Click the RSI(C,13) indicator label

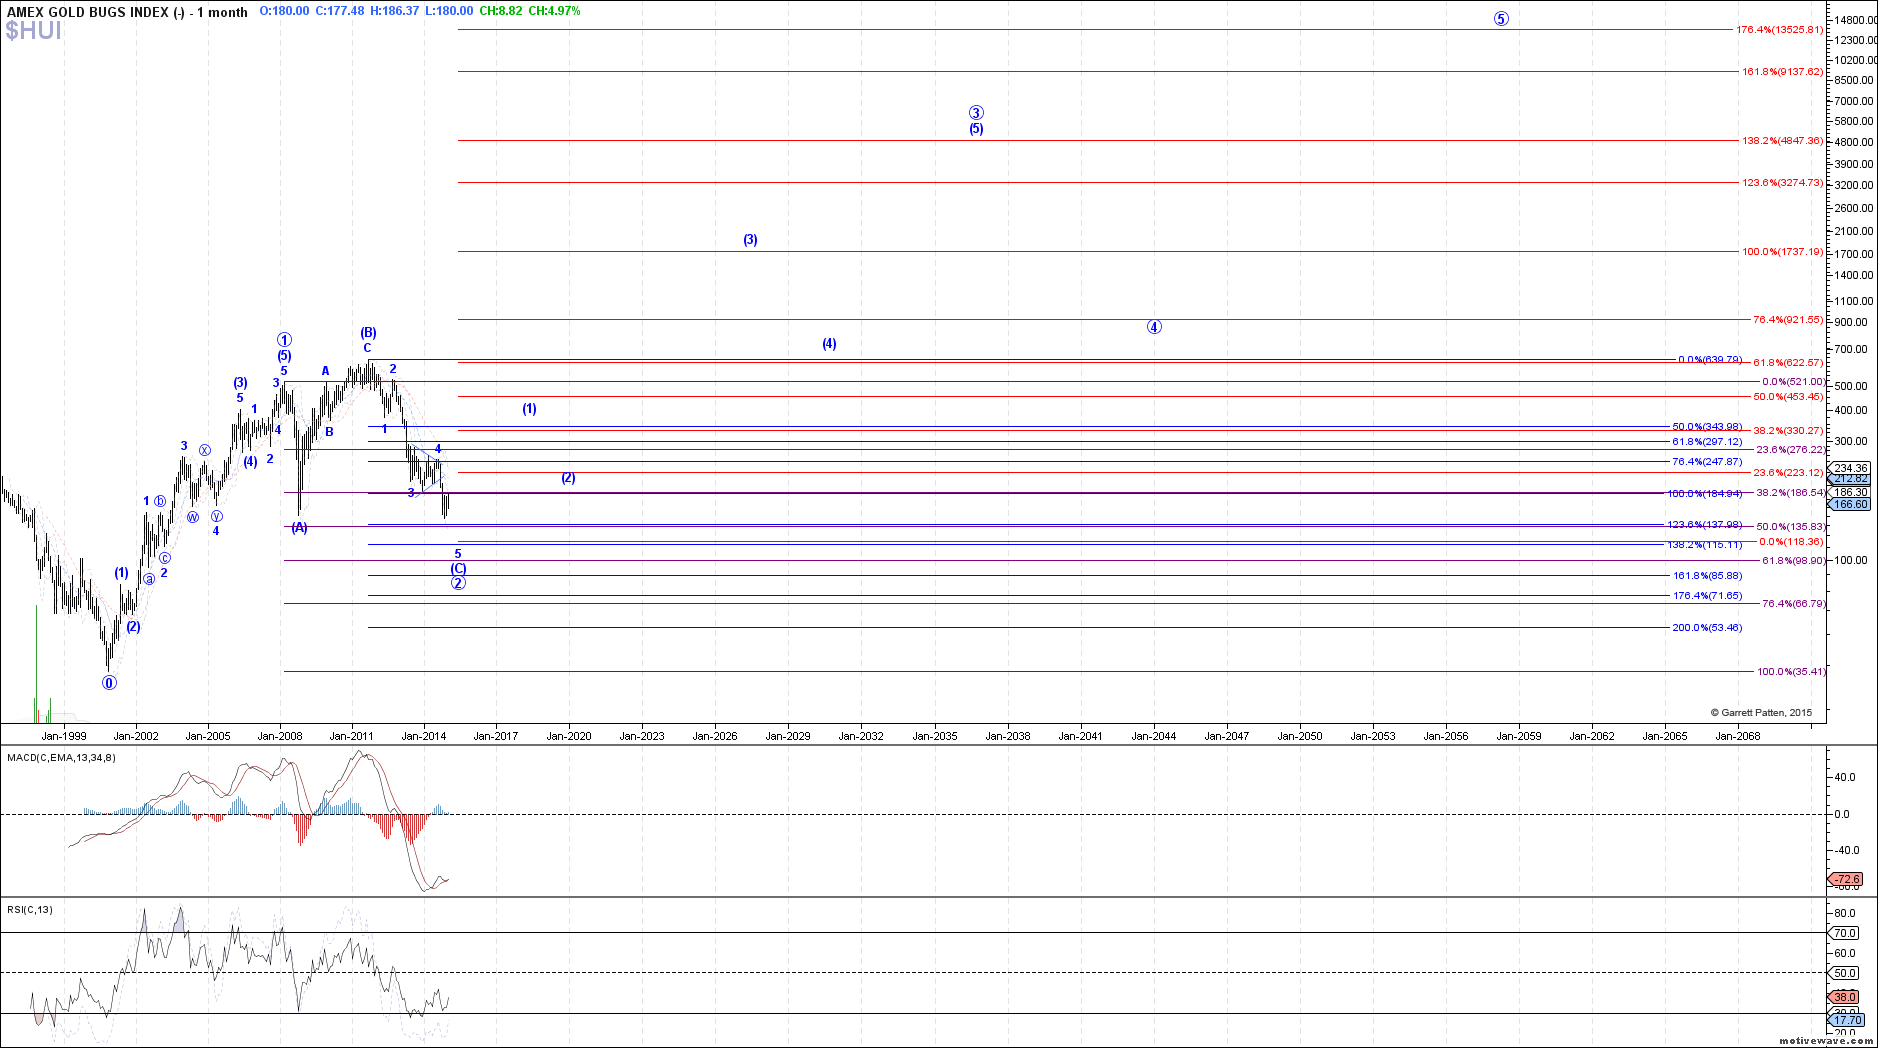point(30,910)
